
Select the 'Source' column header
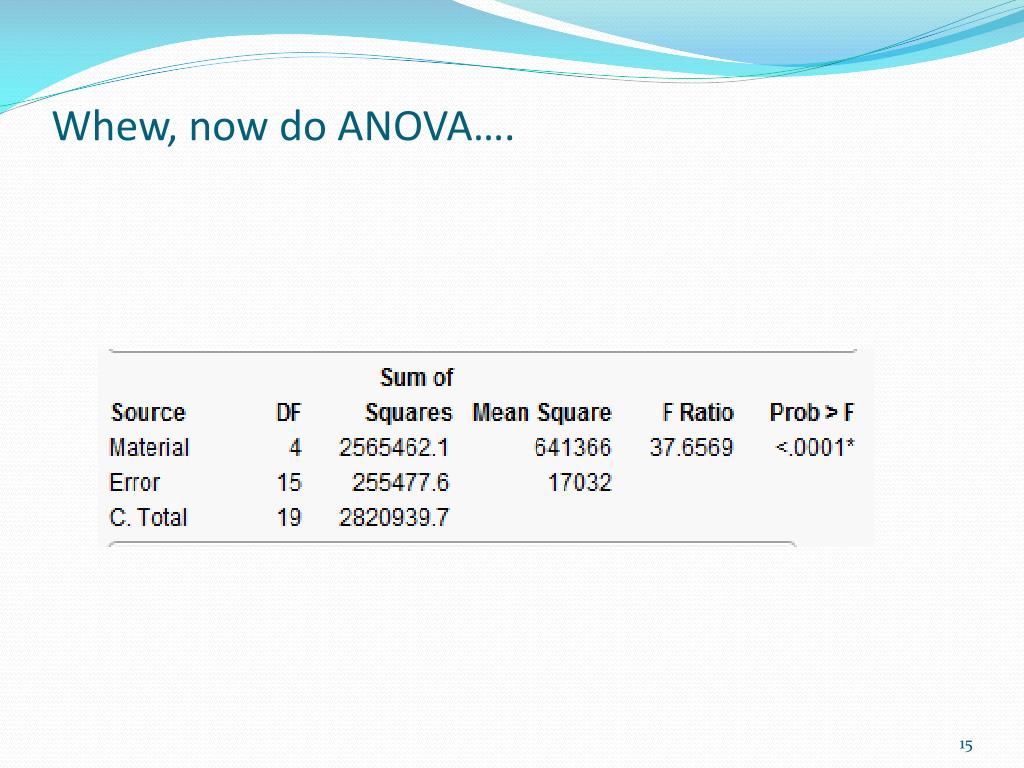pyautogui.click(x=148, y=413)
